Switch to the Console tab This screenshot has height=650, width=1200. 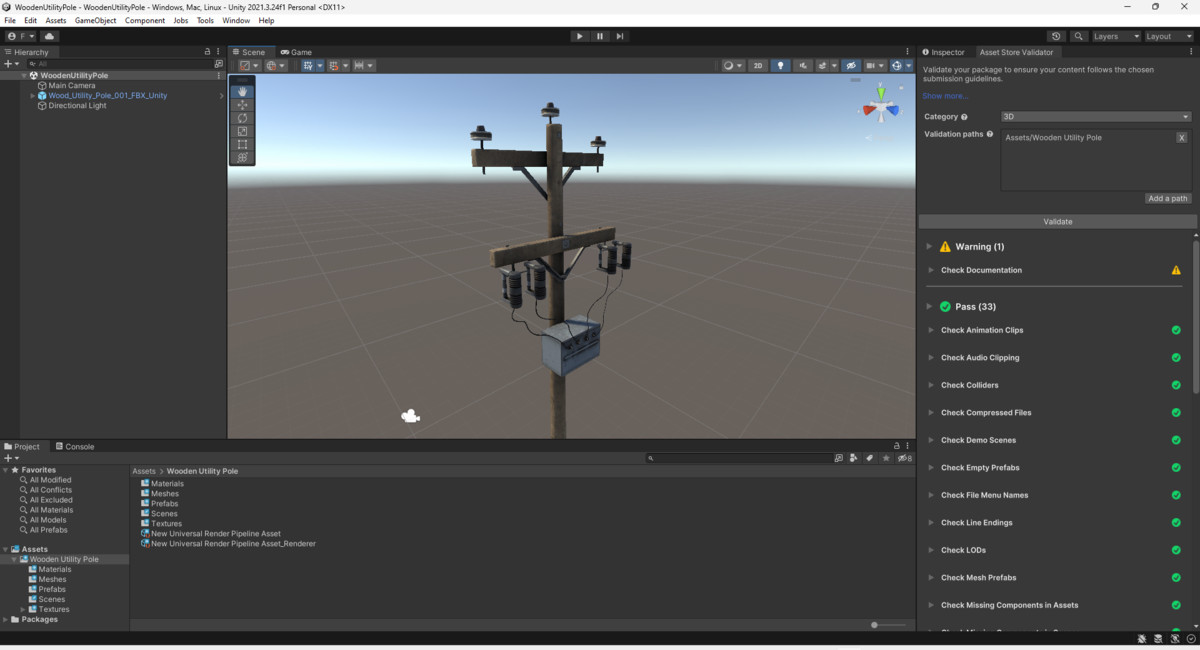tap(74, 446)
